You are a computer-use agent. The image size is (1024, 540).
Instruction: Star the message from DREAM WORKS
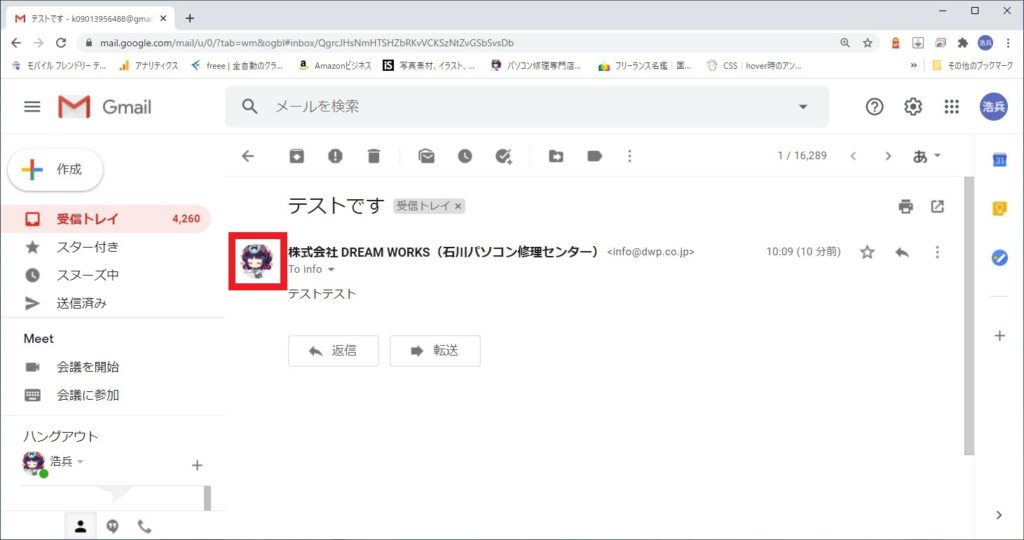click(x=867, y=252)
